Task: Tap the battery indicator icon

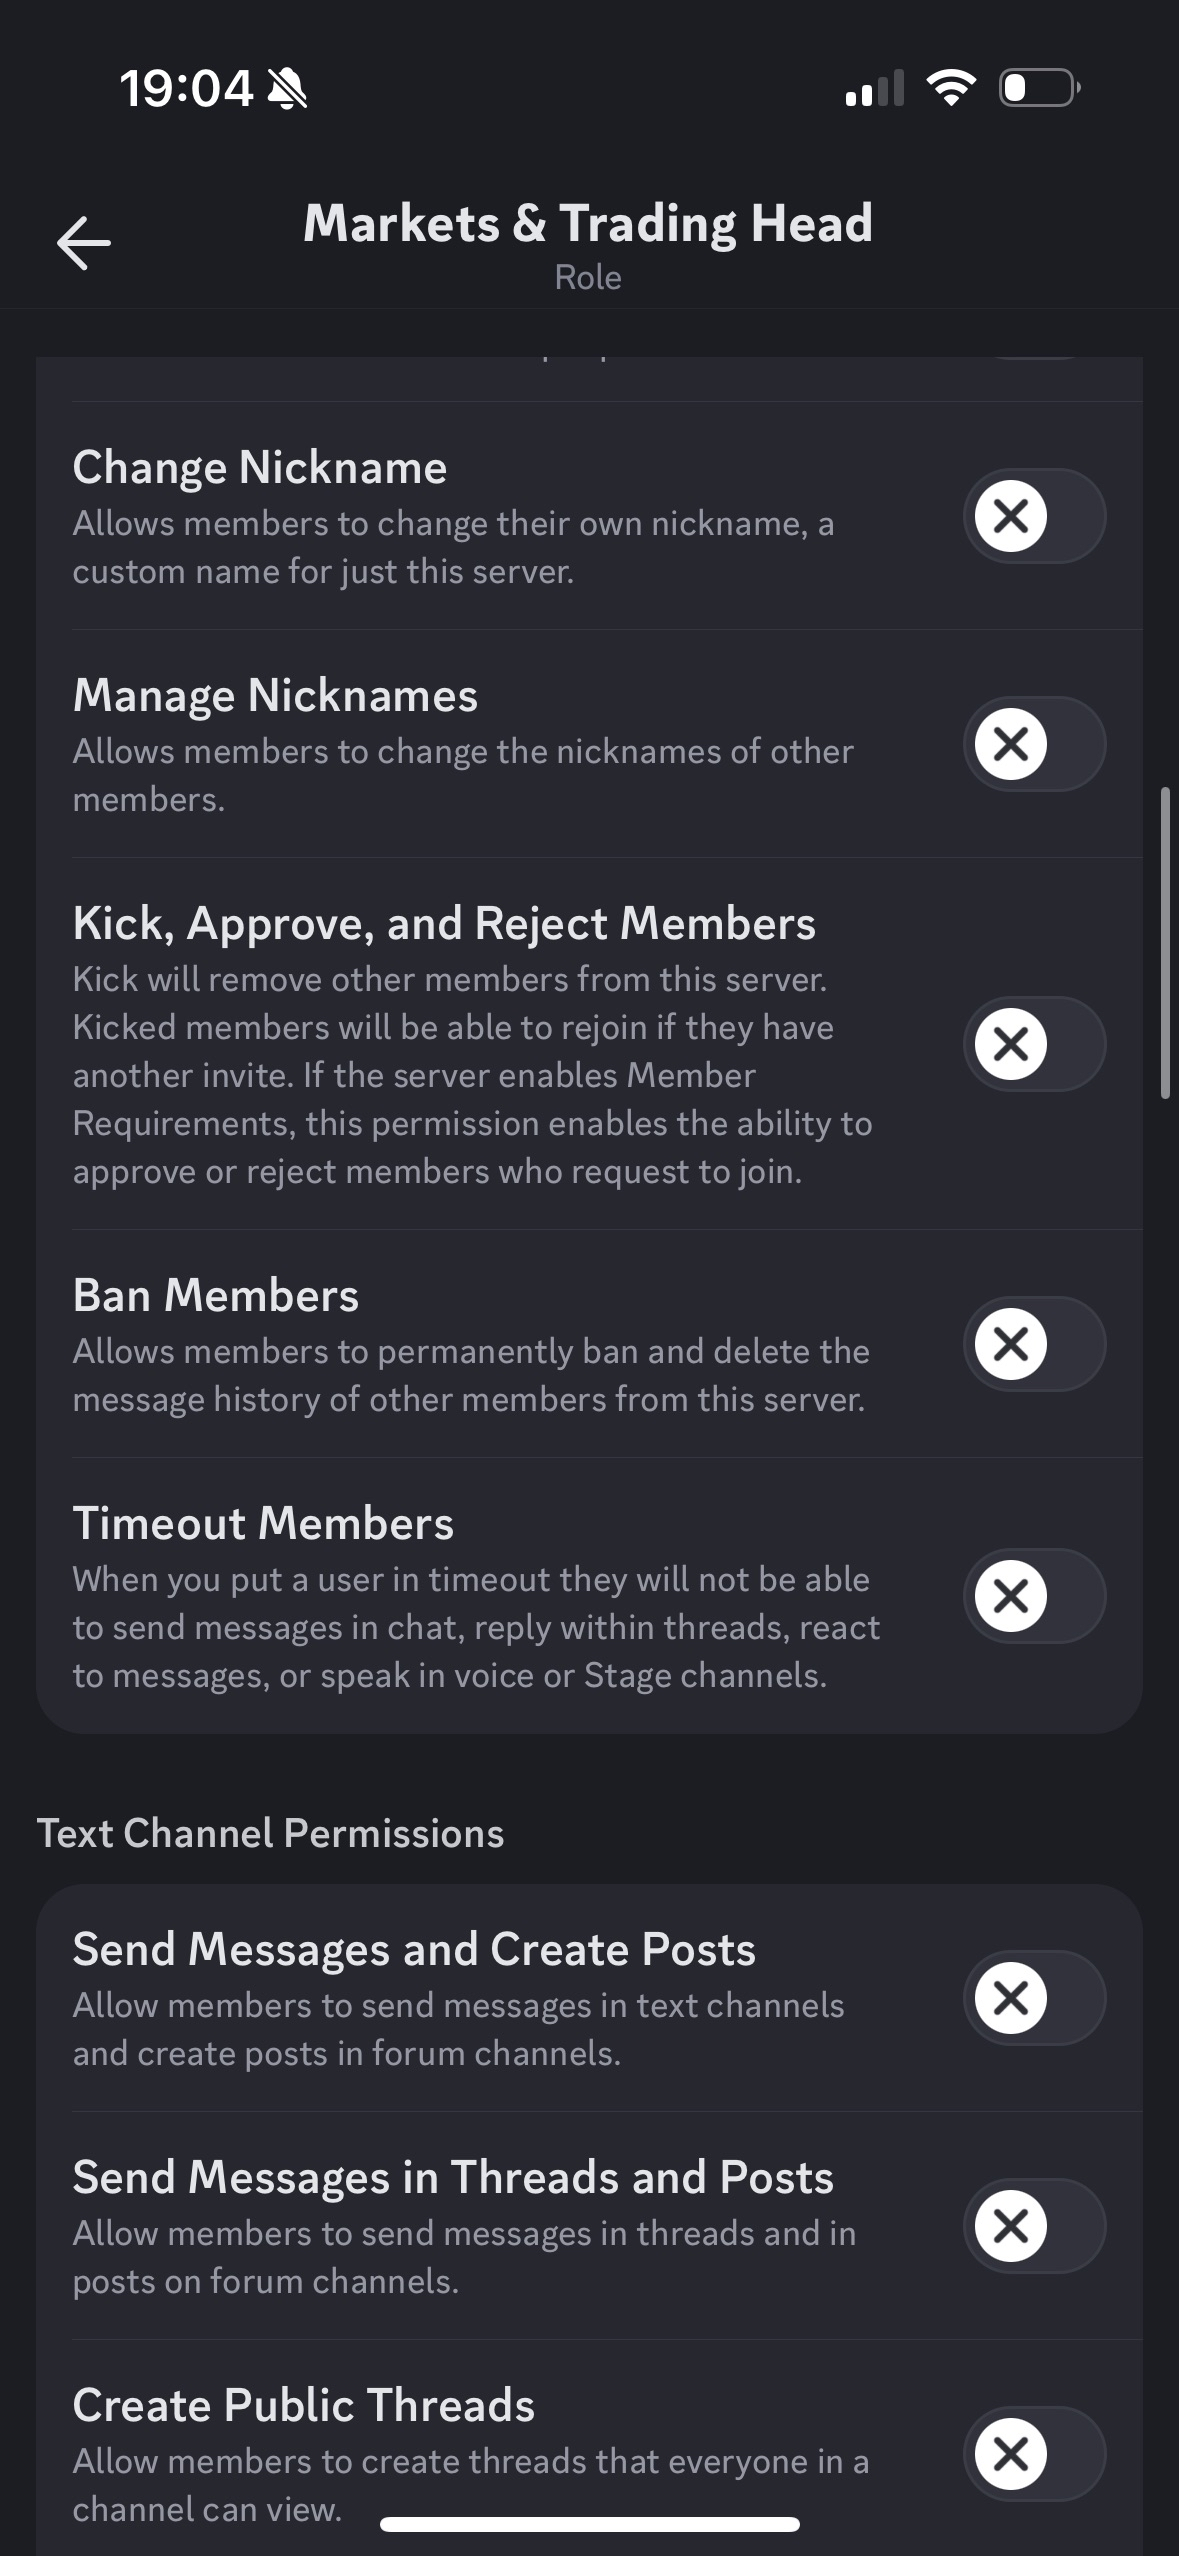Action: click(x=1039, y=88)
